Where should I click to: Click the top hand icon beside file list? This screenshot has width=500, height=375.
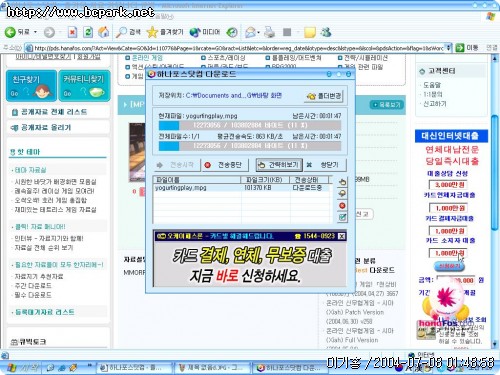pos(342,182)
